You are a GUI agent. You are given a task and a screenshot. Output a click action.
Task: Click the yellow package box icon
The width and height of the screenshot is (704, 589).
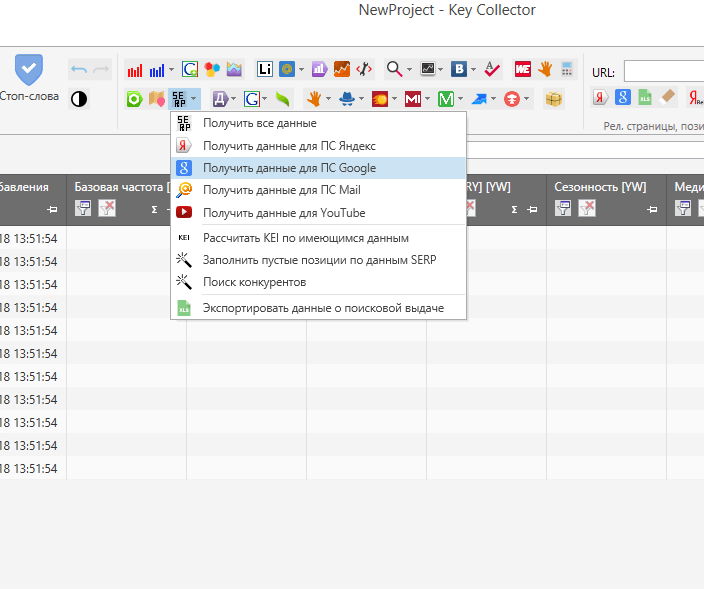pyautogui.click(x=553, y=98)
